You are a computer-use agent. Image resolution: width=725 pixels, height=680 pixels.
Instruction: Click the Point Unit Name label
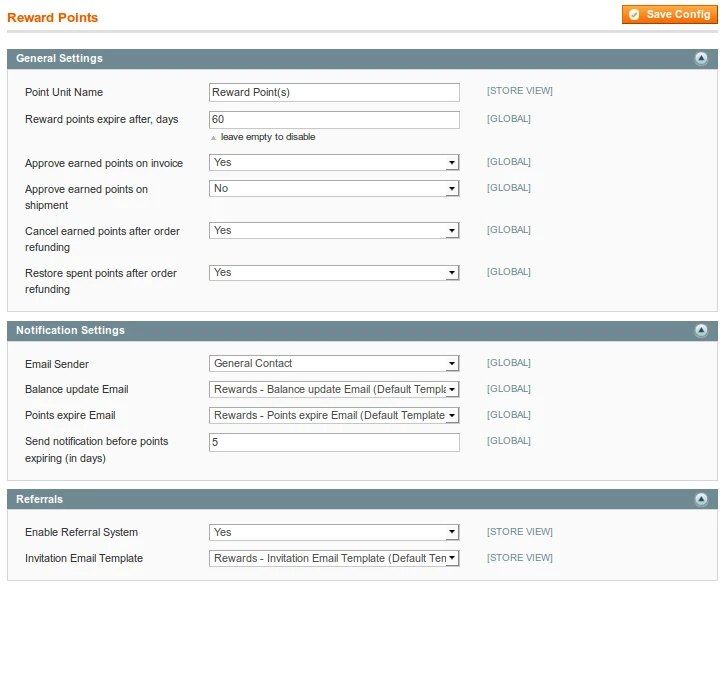click(x=64, y=92)
